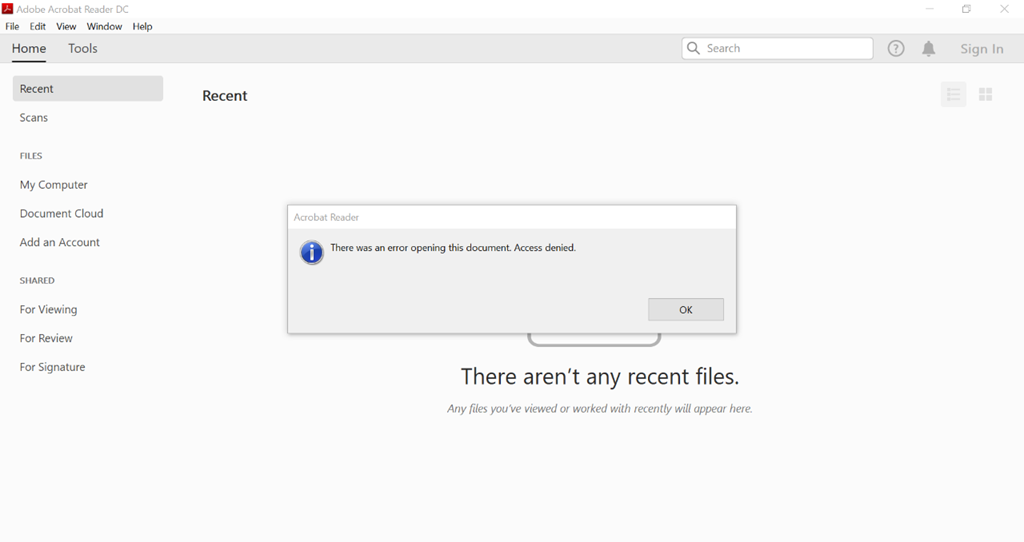Viewport: 1024px width, 542px height.
Task: Click the help question mark icon
Action: click(x=896, y=48)
